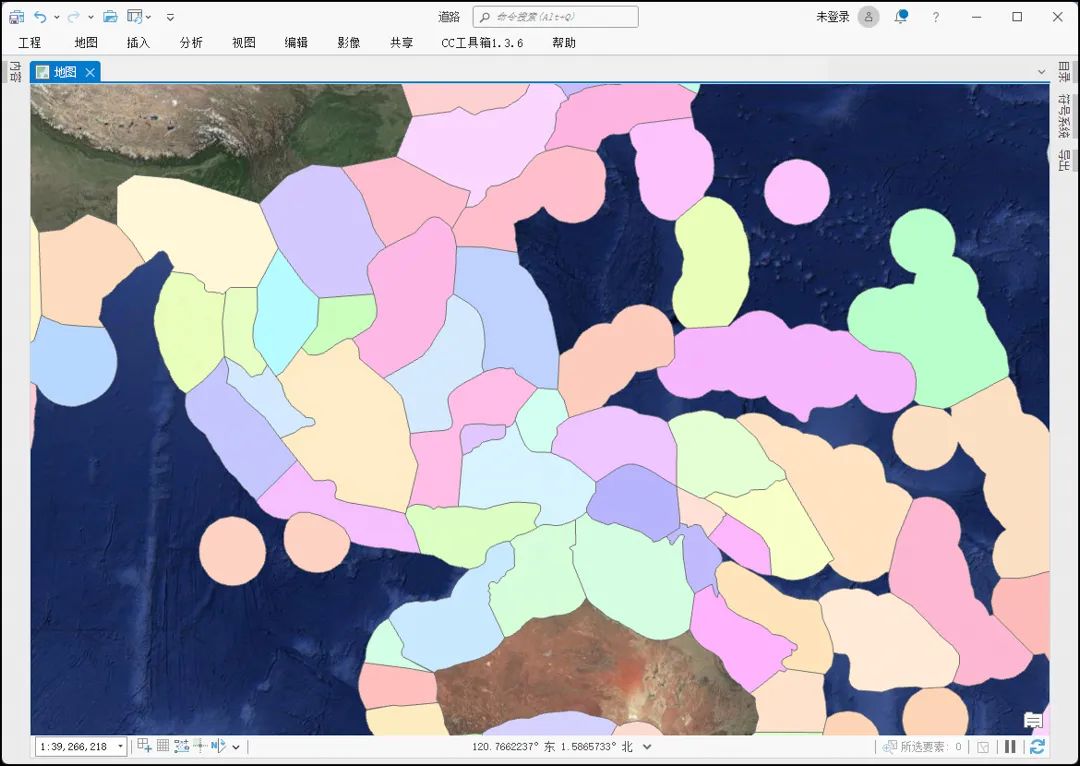Click the 所选要素: 0 text
Screen dimensions: 1080x766
click(931, 747)
